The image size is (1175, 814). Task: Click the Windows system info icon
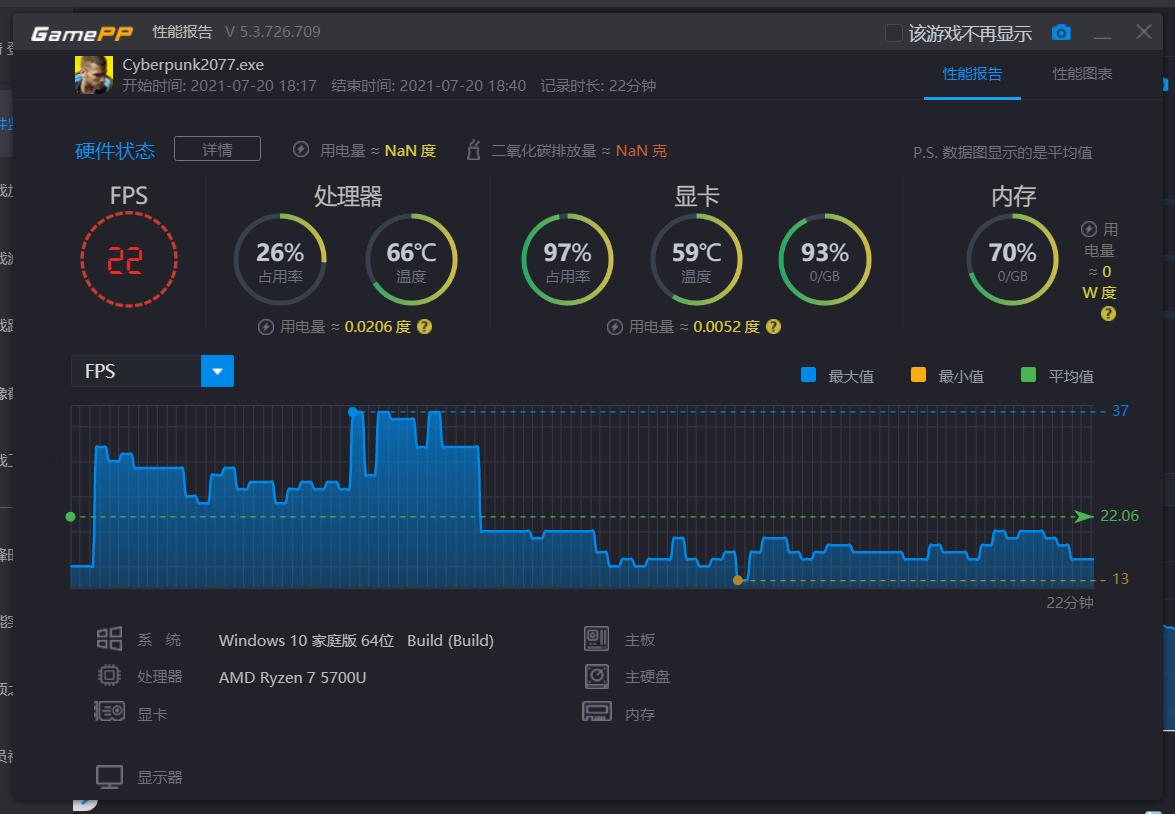click(x=109, y=640)
